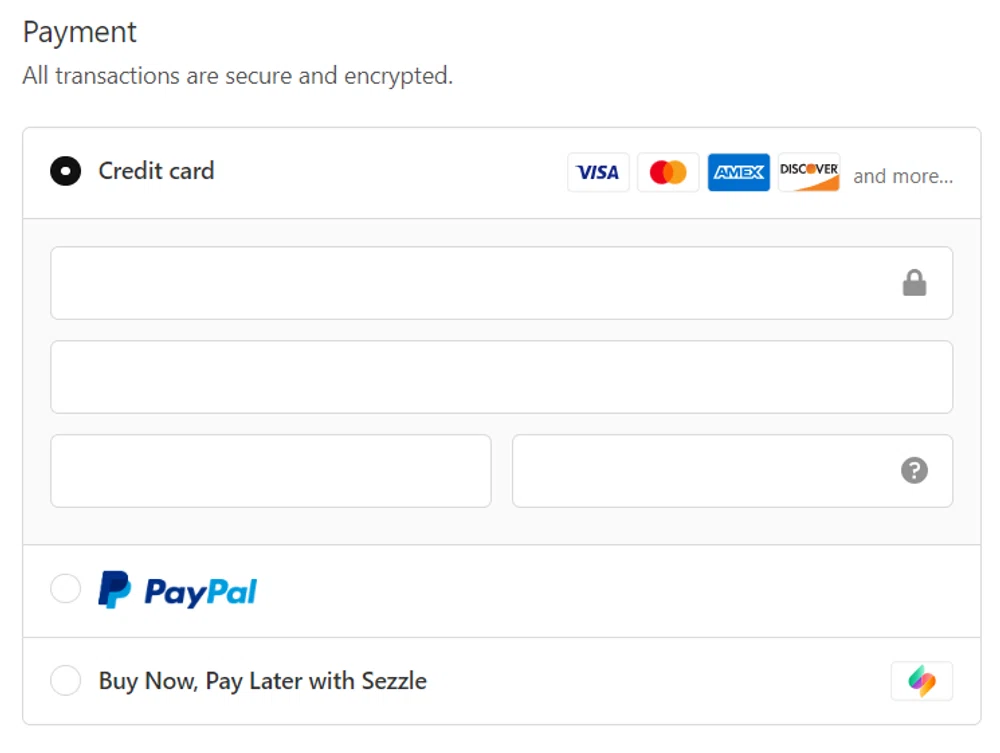Image resolution: width=1000 pixels, height=753 pixels.
Task: Click the Mastercard icon
Action: click(668, 172)
